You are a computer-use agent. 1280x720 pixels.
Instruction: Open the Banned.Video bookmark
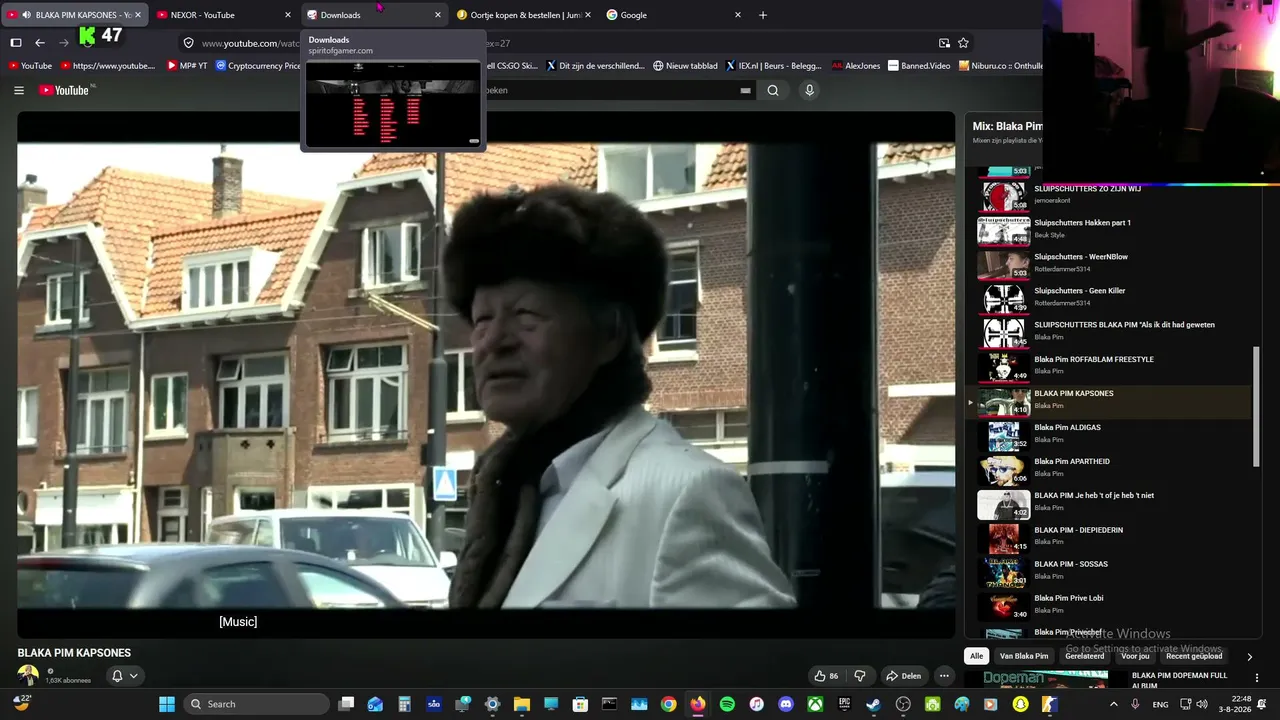(919, 66)
